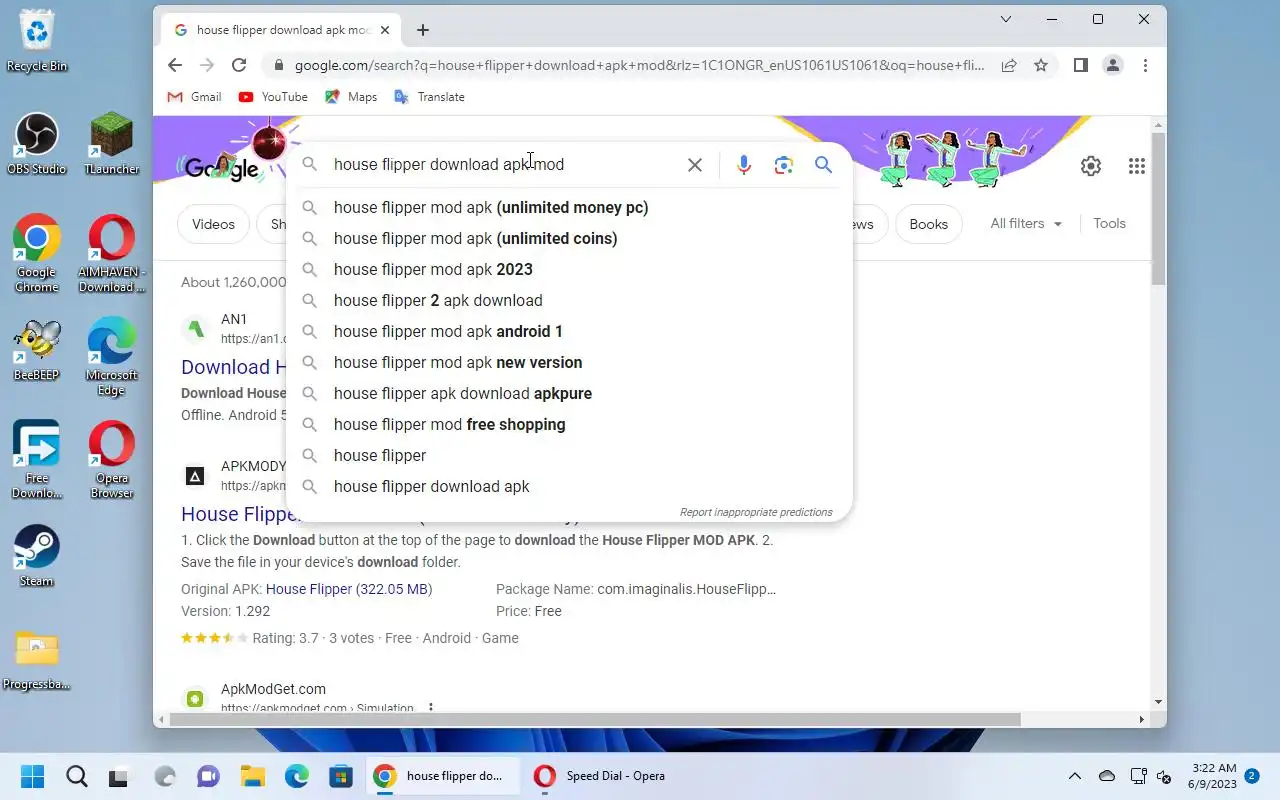Open Gmail bookmark
The height and width of the screenshot is (800, 1280).
194,97
